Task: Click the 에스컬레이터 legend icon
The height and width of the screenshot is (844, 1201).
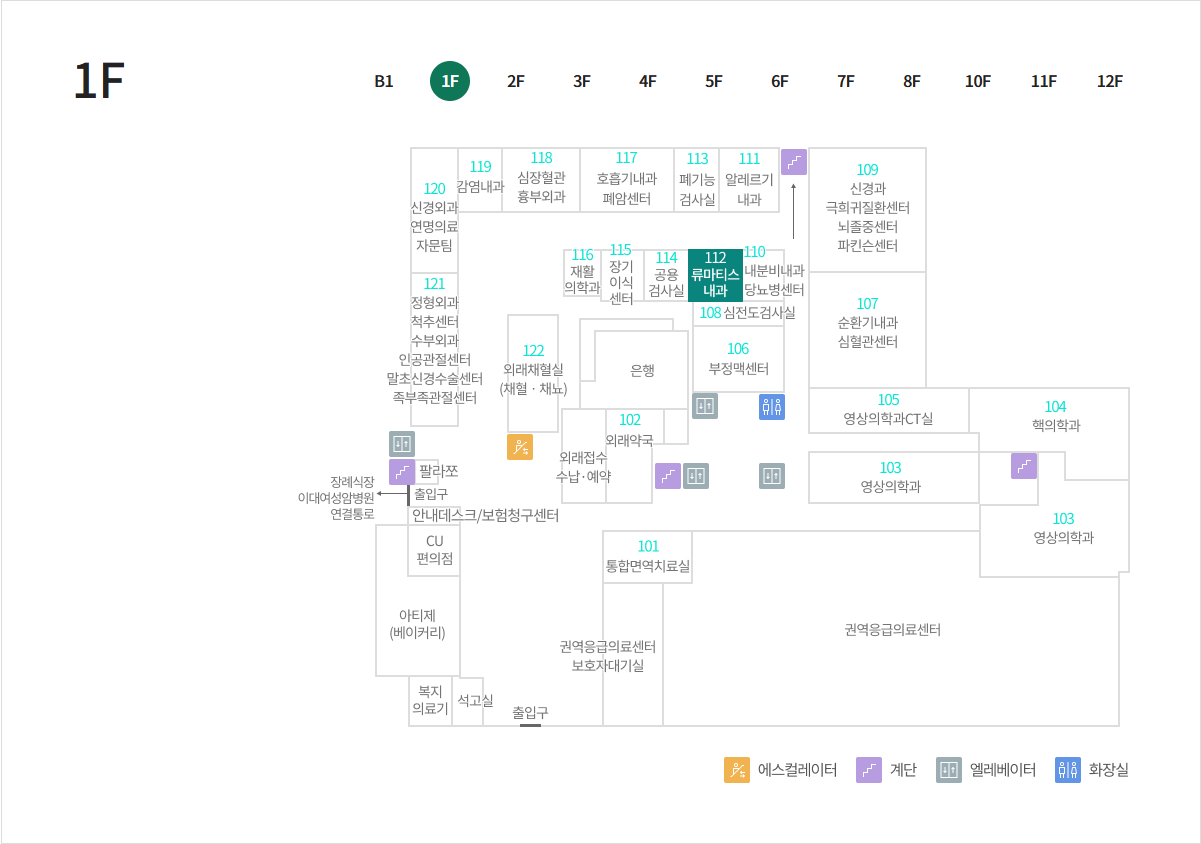Action: [x=737, y=770]
